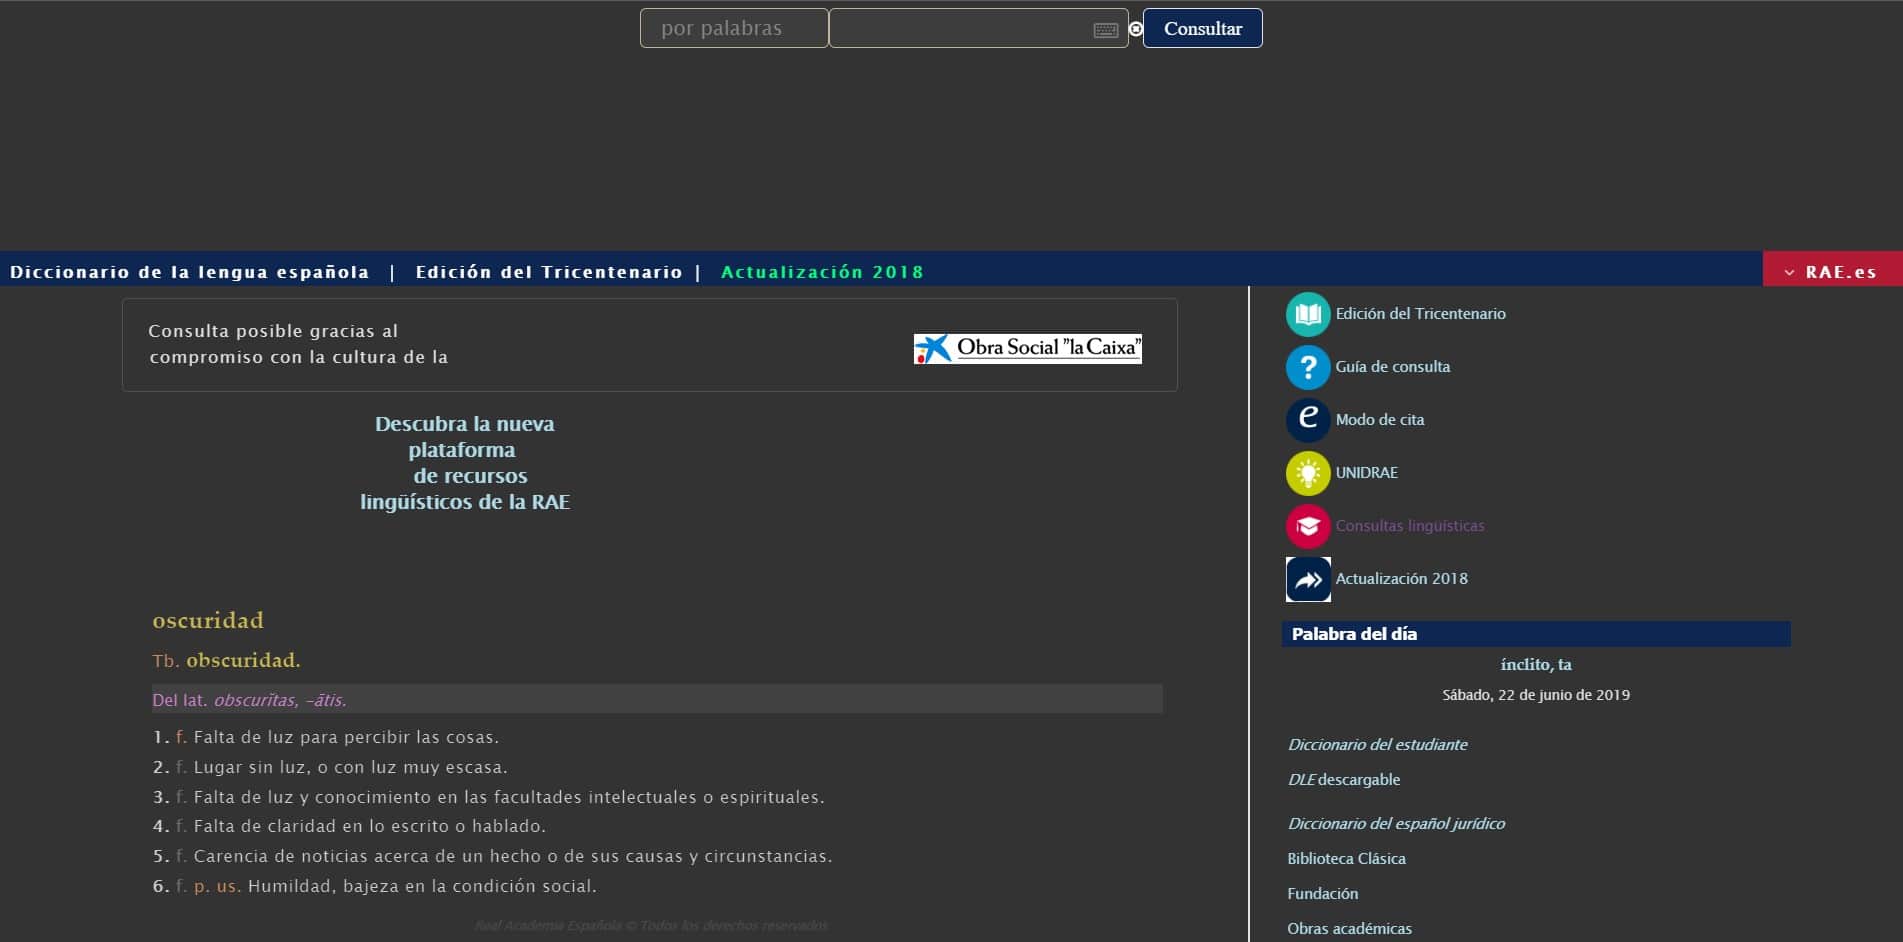Open the 'DLE descargable' link
1903x942 pixels.
[1344, 780]
